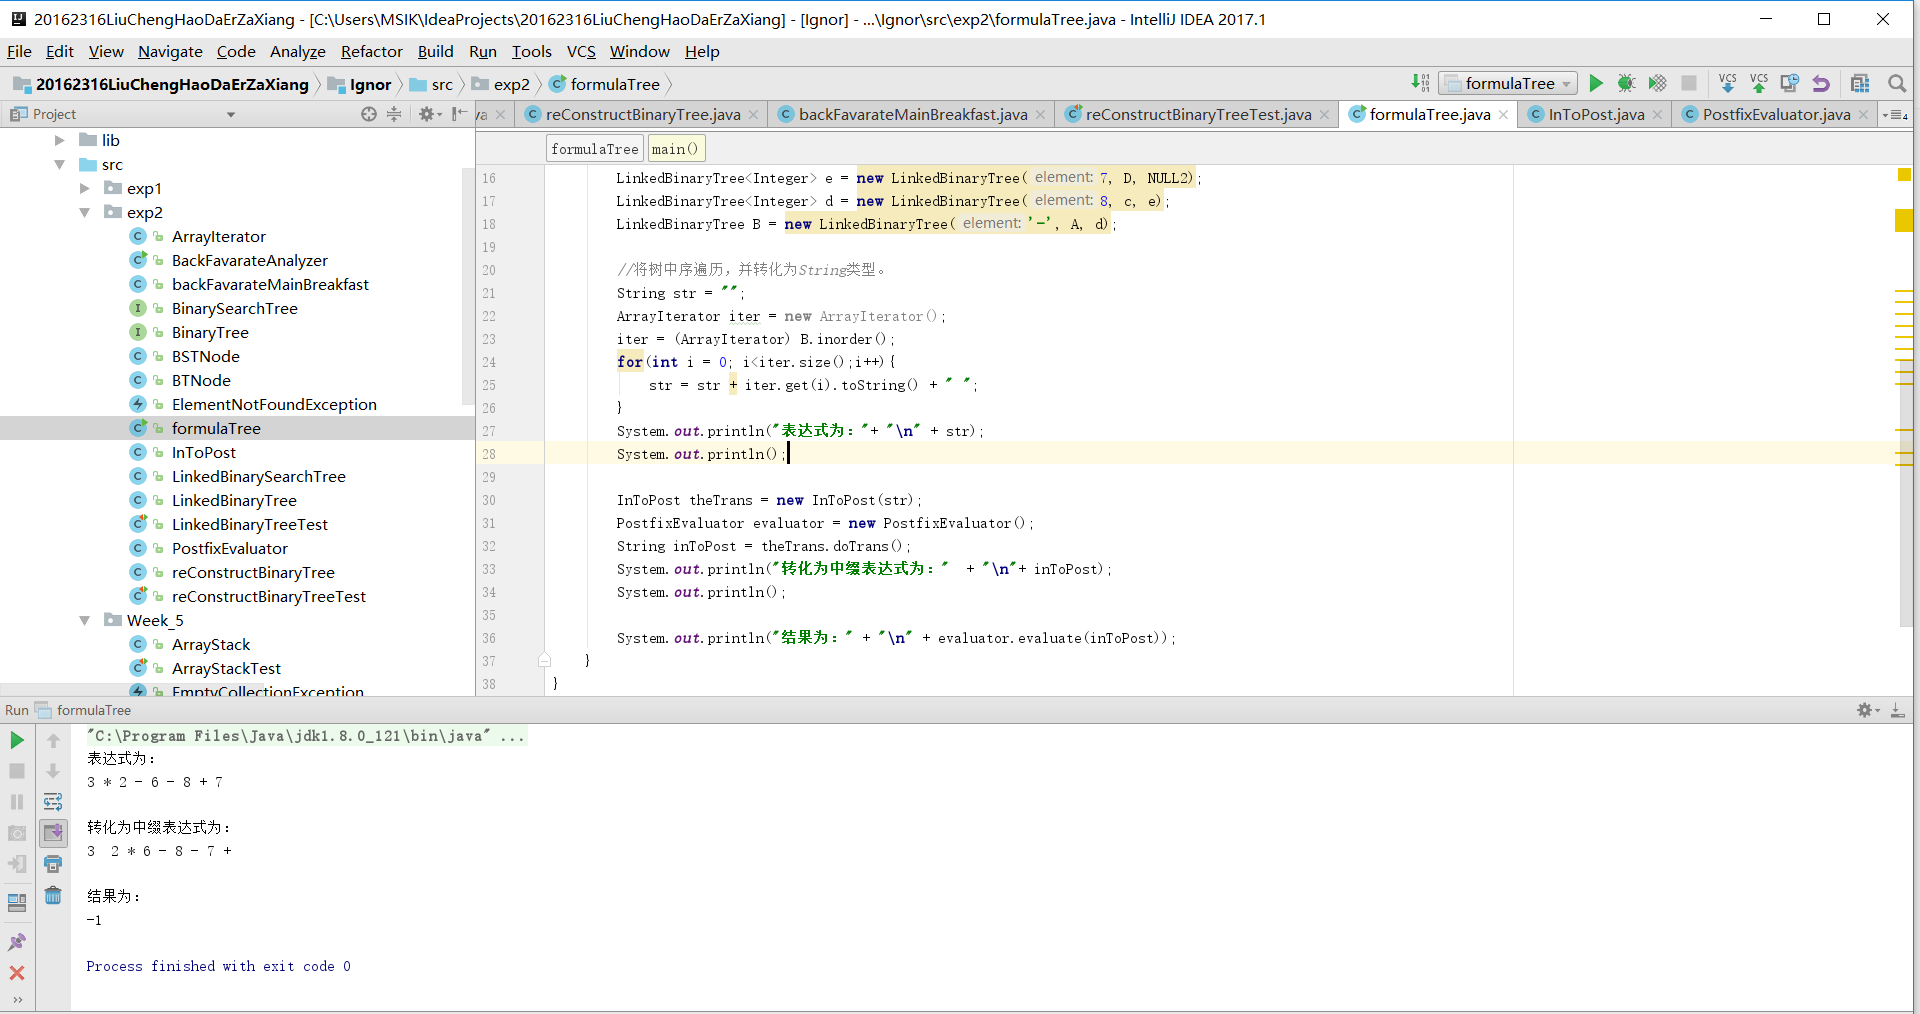Click the Search Everywhere magnifier
The image size is (1920, 1014).
tap(1896, 83)
